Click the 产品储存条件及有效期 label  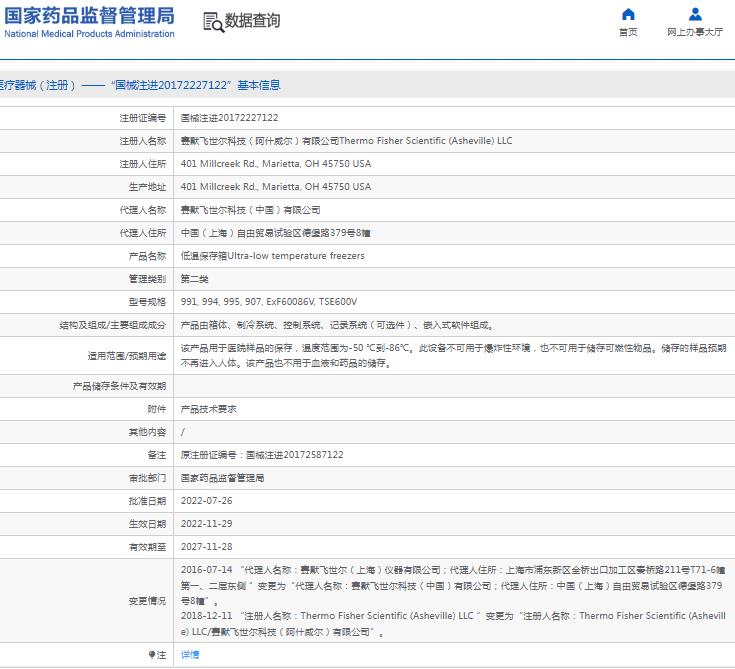(x=119, y=386)
